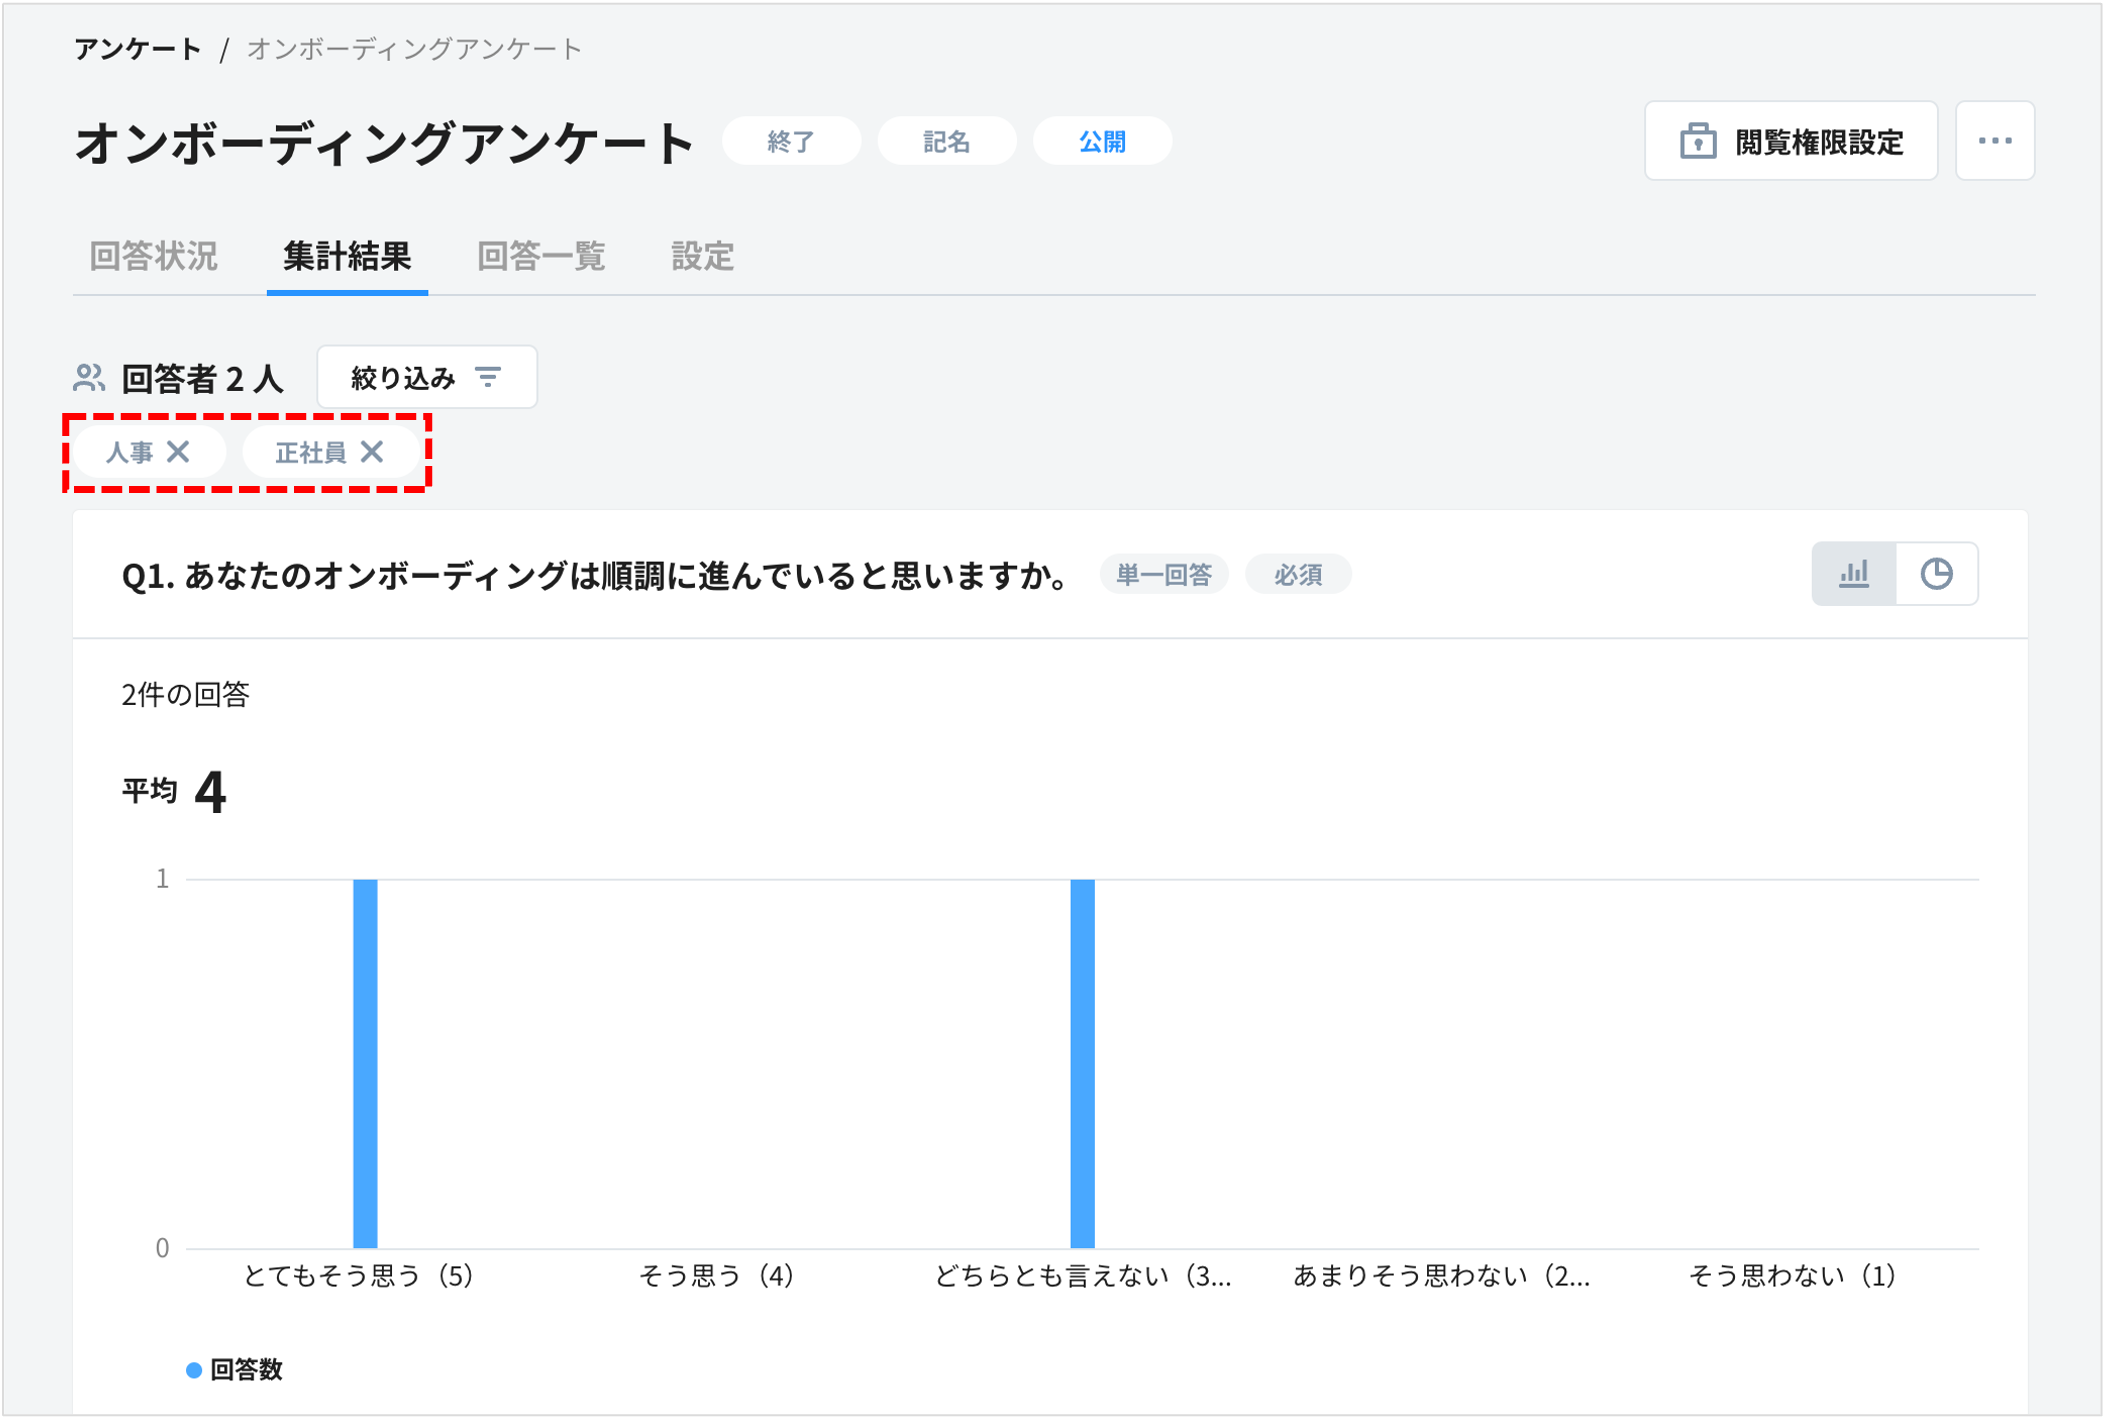Select the bar chart view icon for Q1
Image resolution: width=2103 pixels, height=1420 pixels.
click(1853, 574)
